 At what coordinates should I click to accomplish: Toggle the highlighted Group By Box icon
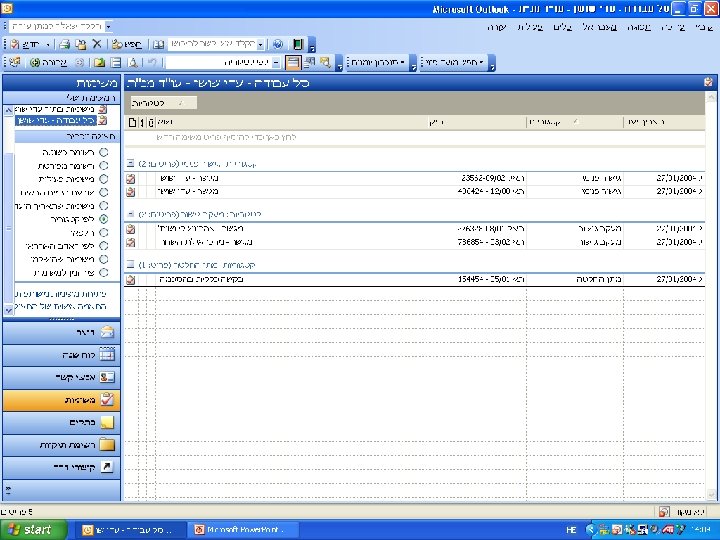pos(293,62)
